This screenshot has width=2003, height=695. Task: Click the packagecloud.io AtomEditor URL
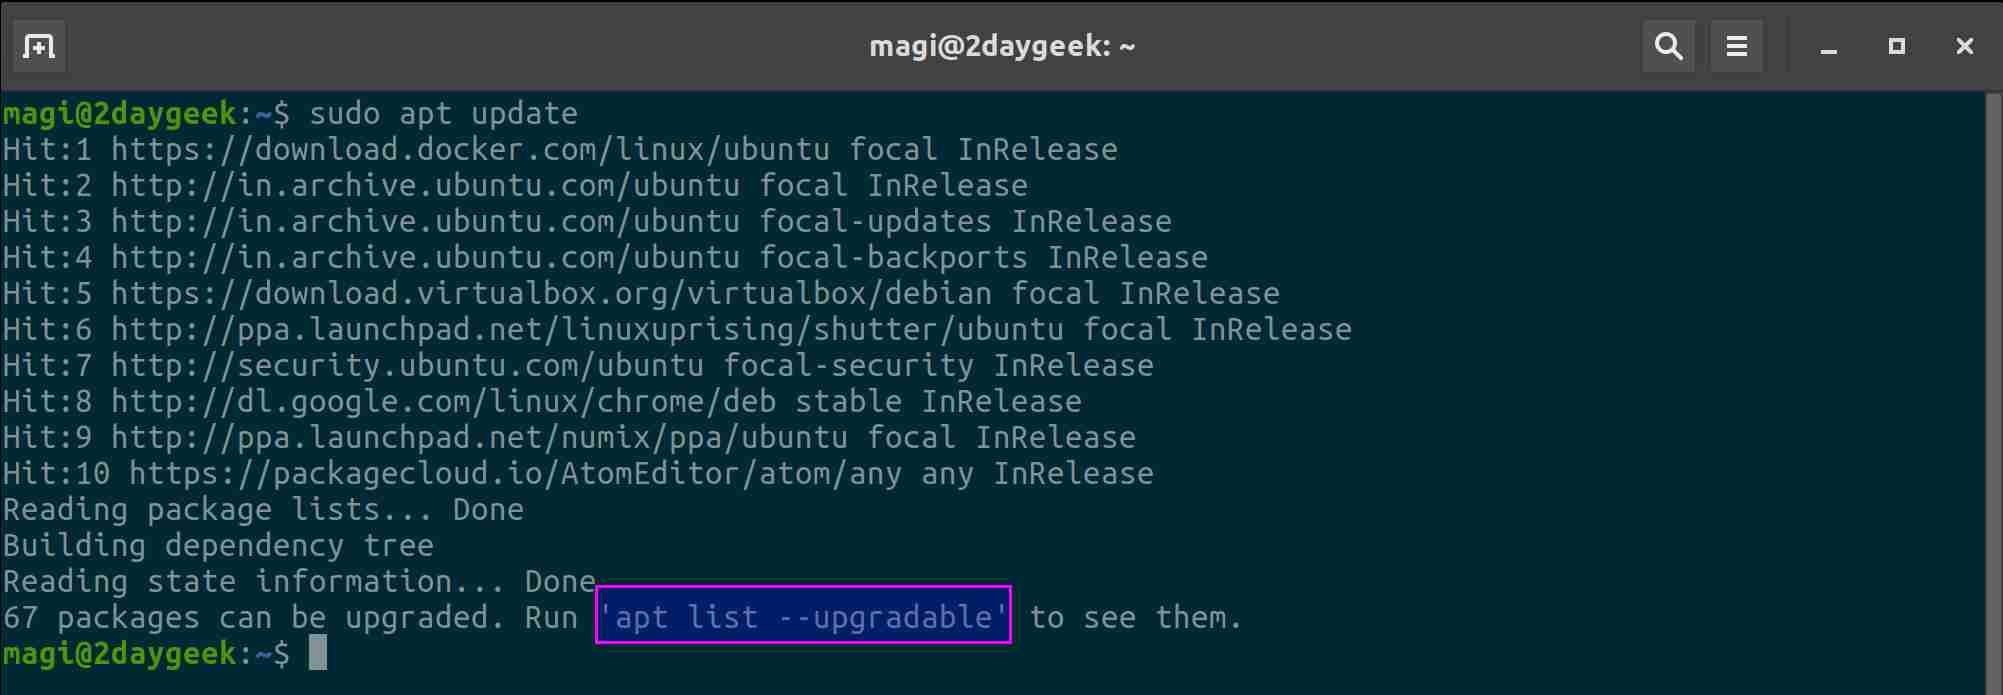click(x=515, y=474)
